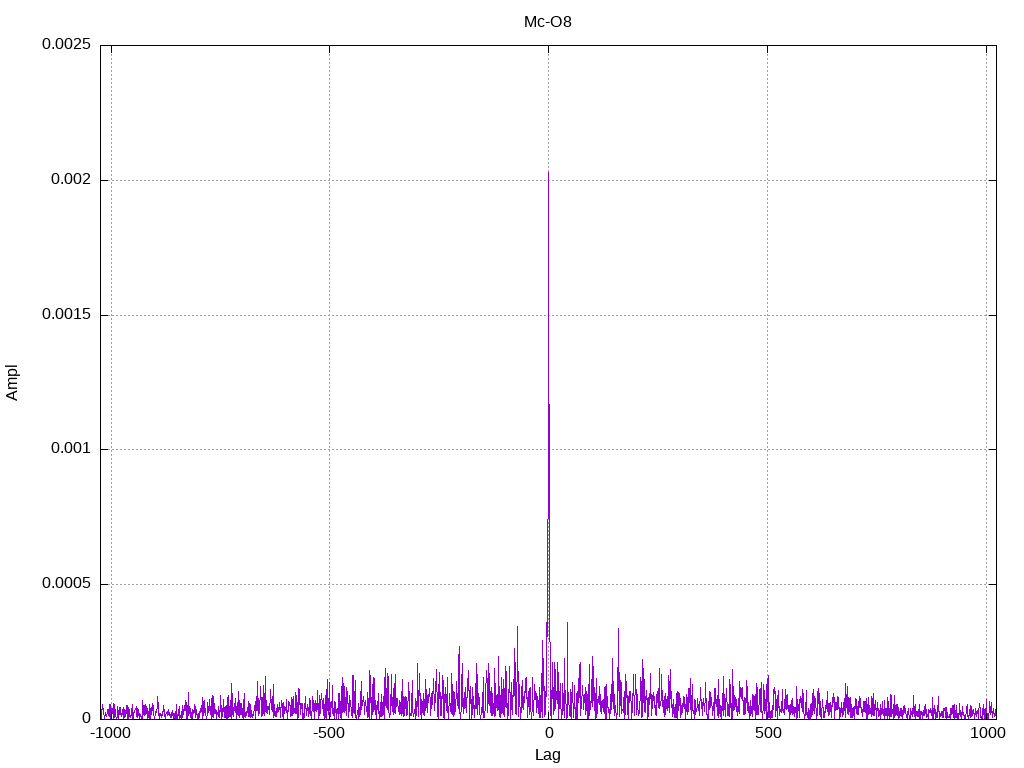Click the 0.001 y-axis tick label

point(70,449)
